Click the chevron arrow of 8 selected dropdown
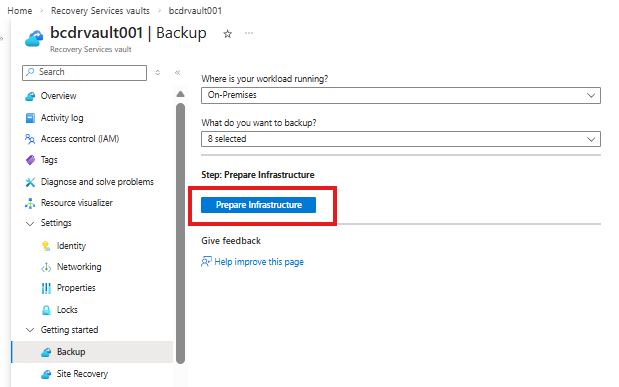The height and width of the screenshot is (387, 619). [591, 139]
